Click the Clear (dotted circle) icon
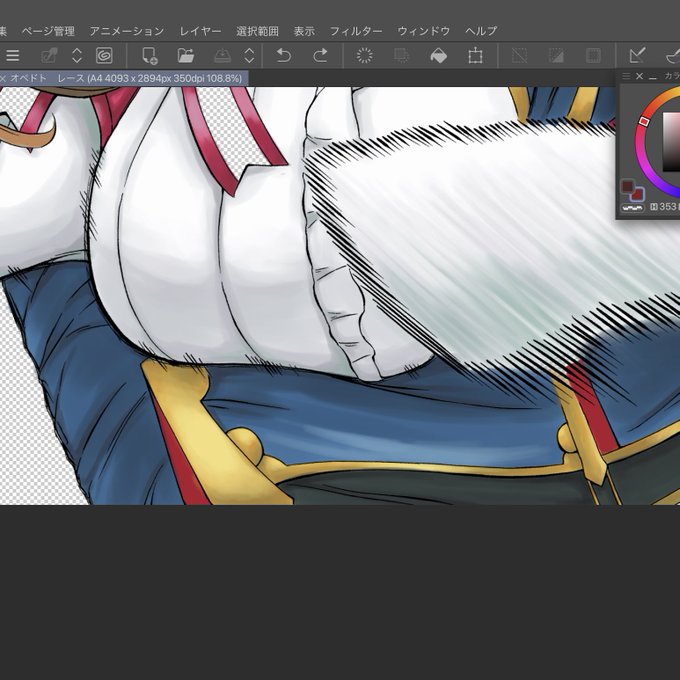This screenshot has width=680, height=680. coord(364,56)
